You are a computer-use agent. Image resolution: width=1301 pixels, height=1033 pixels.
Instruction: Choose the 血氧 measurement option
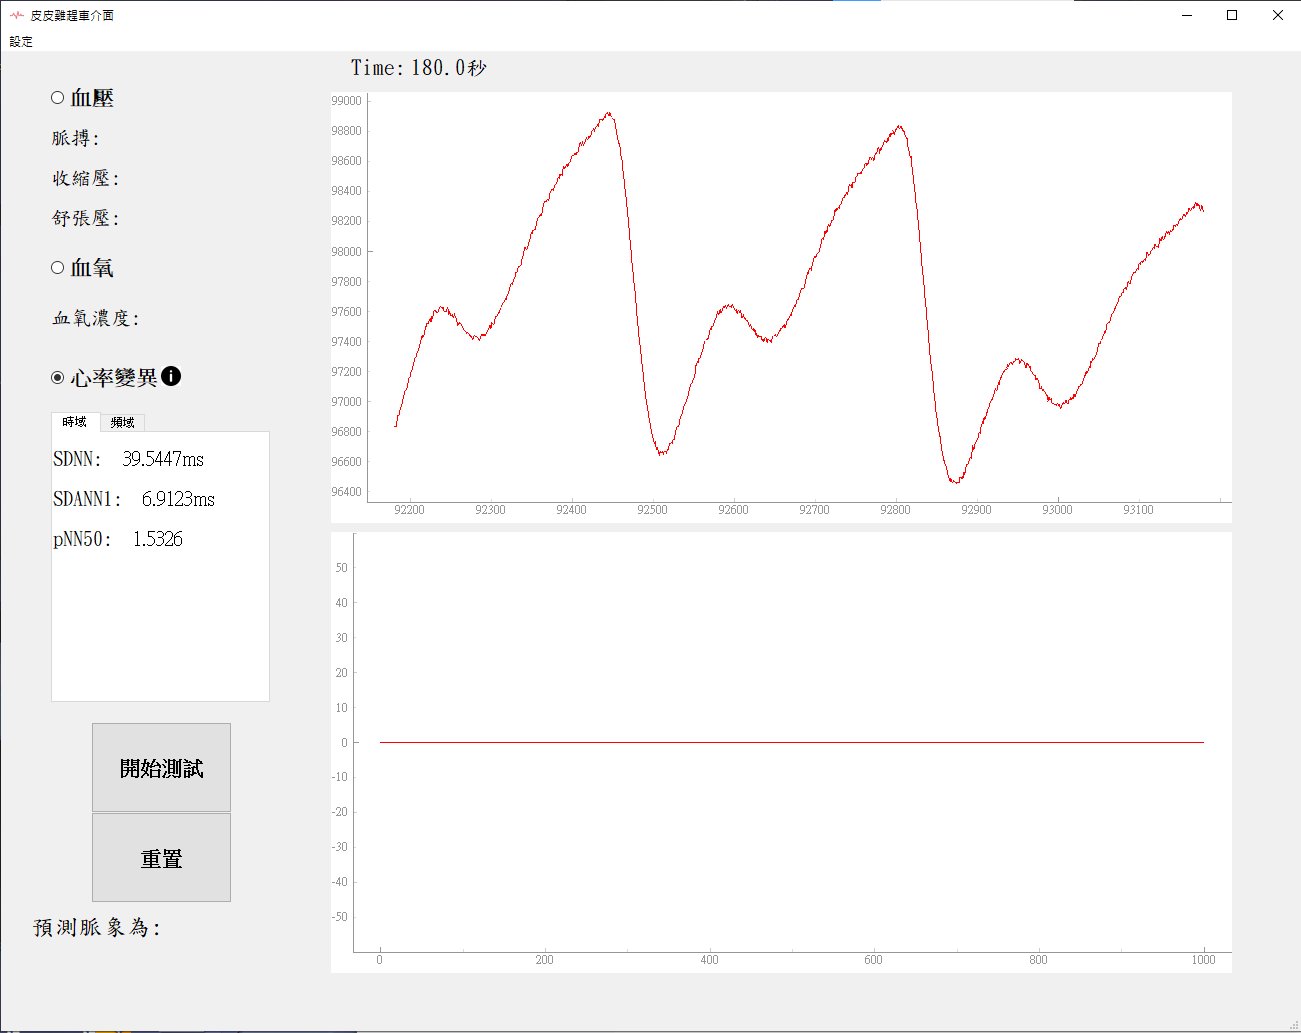(x=58, y=268)
